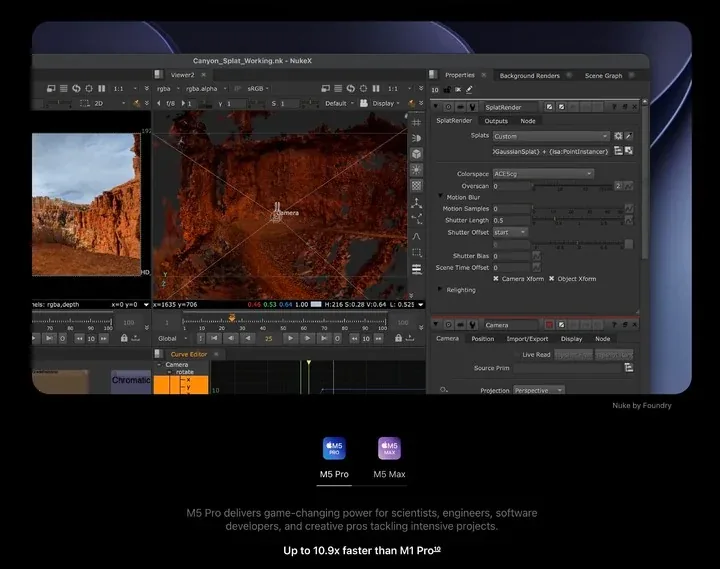Open the Splats Custom dropdown

click(551, 136)
